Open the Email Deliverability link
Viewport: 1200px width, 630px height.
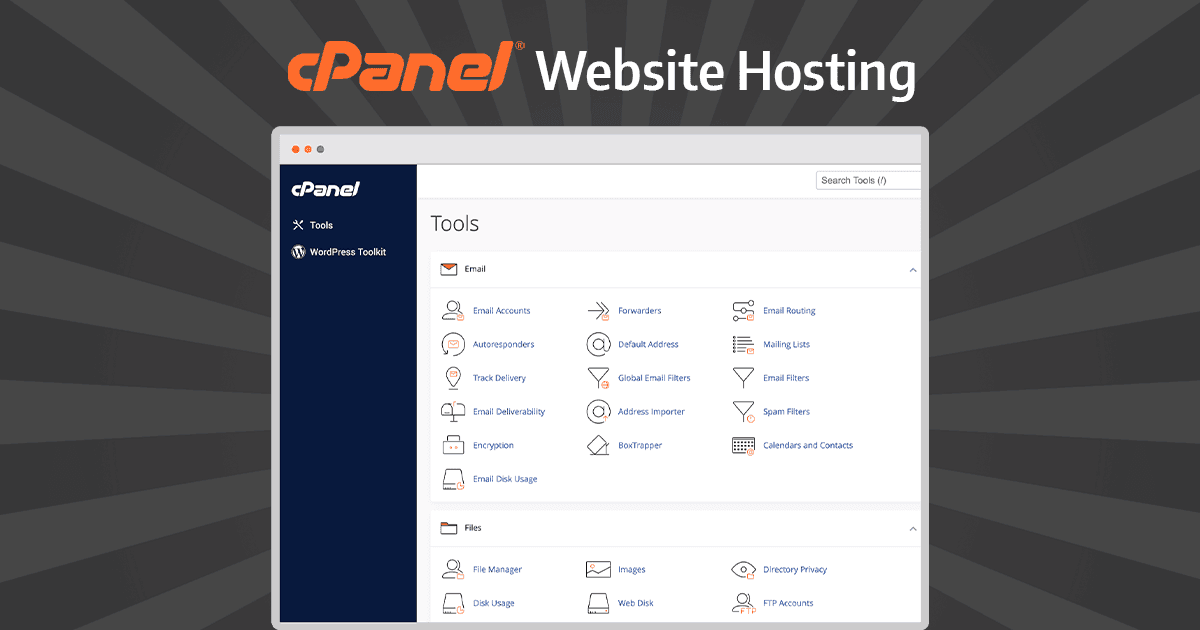click(509, 412)
